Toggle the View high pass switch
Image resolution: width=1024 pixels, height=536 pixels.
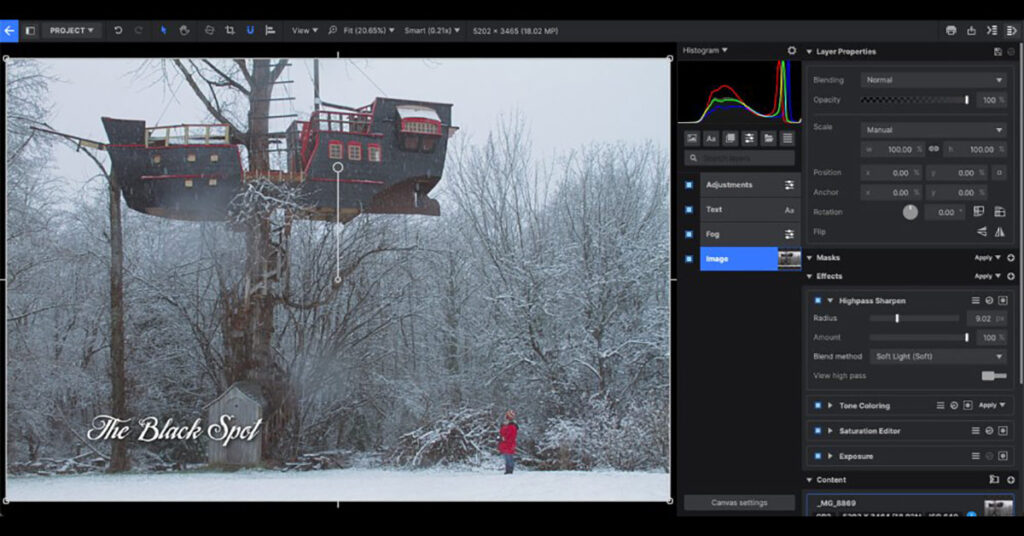pyautogui.click(x=994, y=376)
